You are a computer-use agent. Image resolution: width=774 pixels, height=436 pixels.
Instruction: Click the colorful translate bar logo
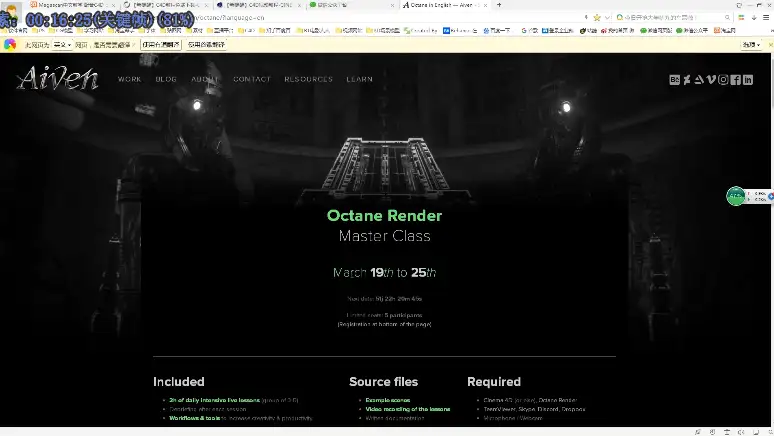[x=10, y=44]
